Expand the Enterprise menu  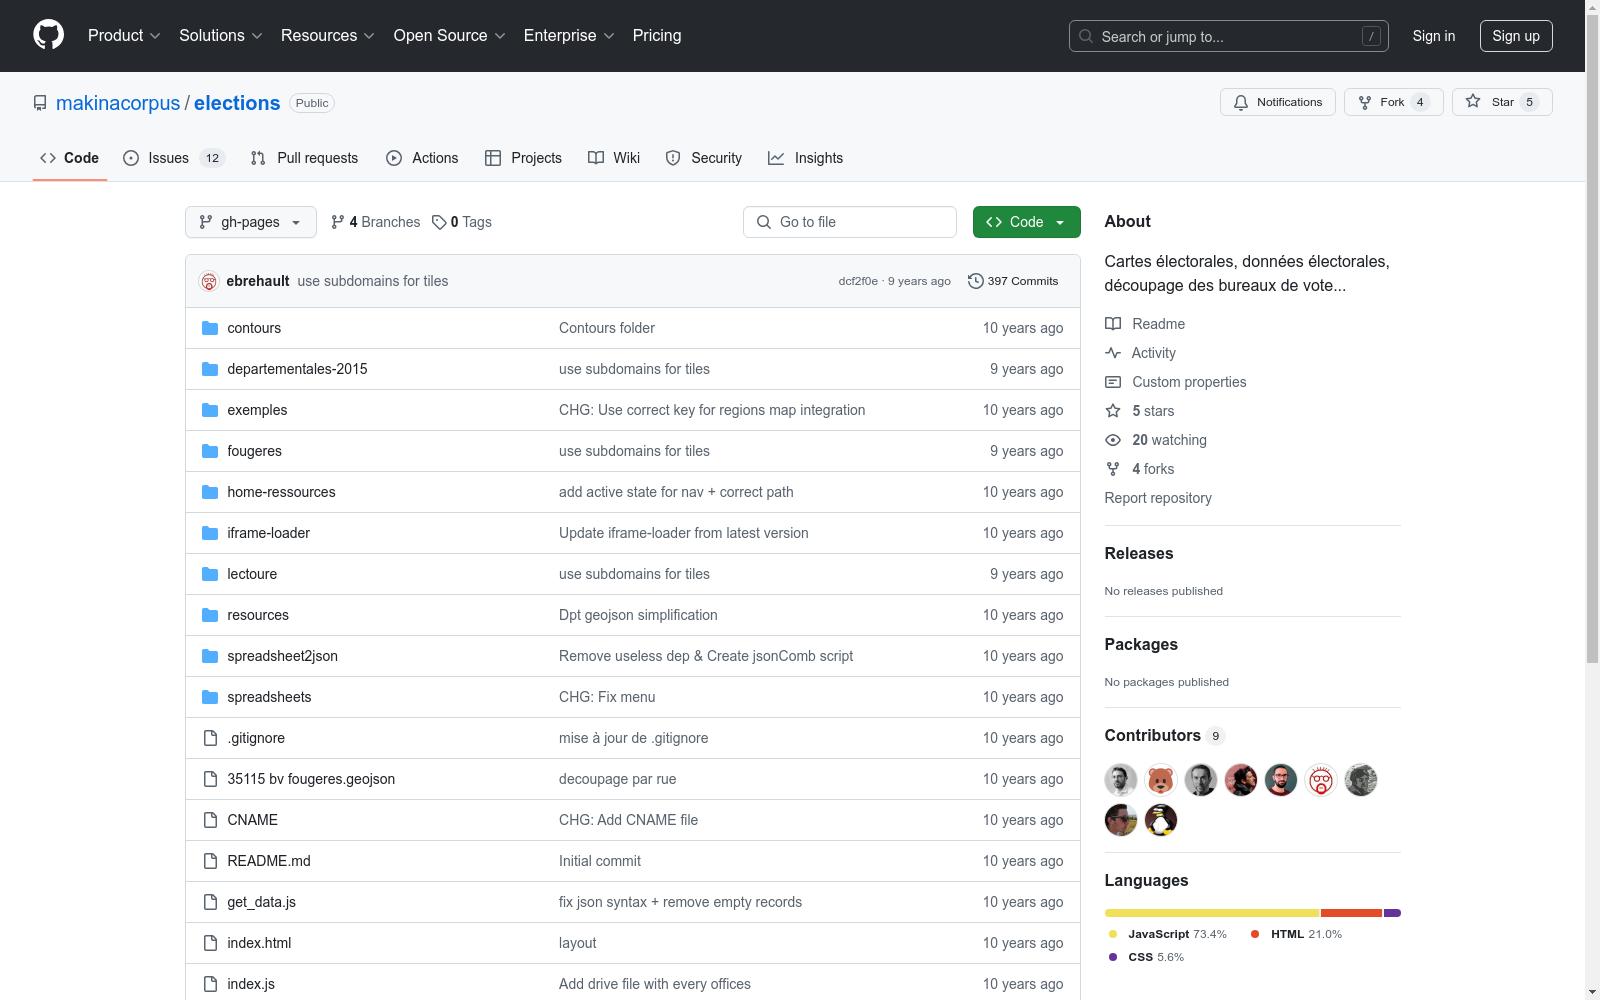tap(569, 35)
